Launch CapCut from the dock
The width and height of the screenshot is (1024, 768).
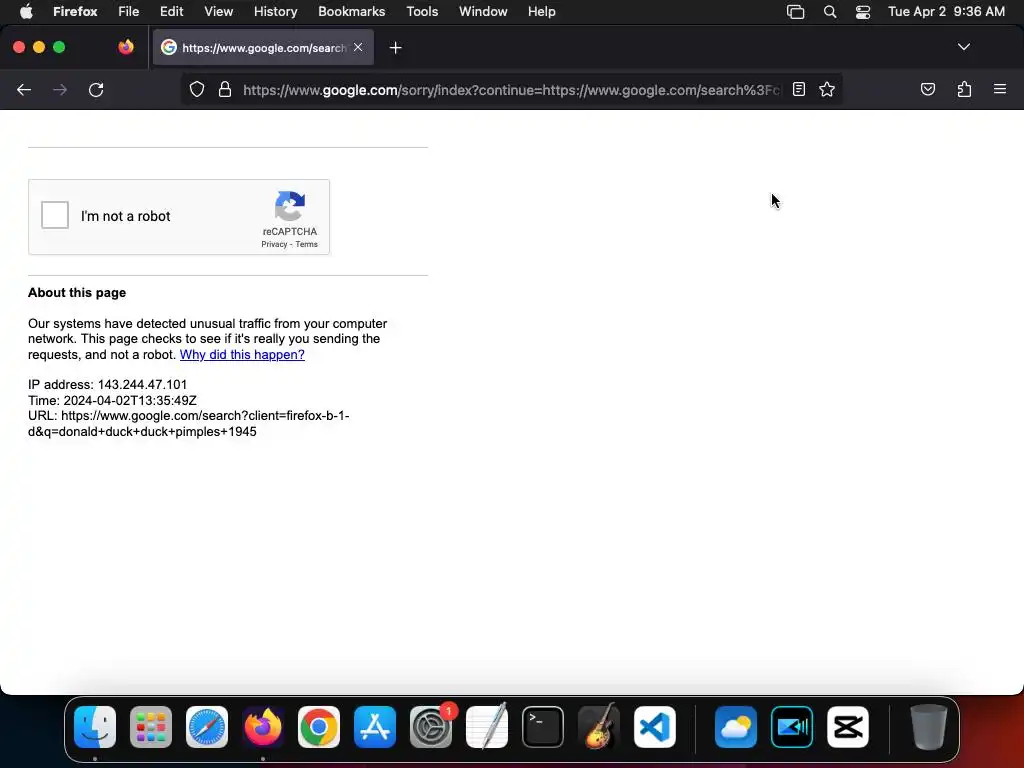tap(848, 727)
